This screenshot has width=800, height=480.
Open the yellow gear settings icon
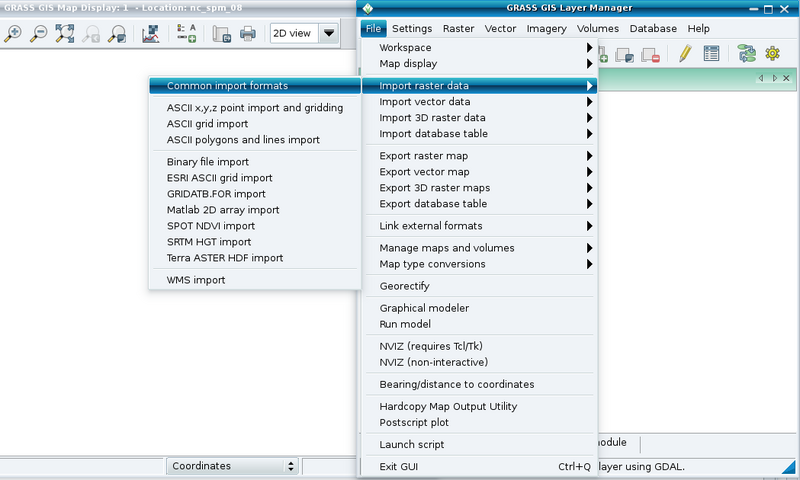coord(772,54)
